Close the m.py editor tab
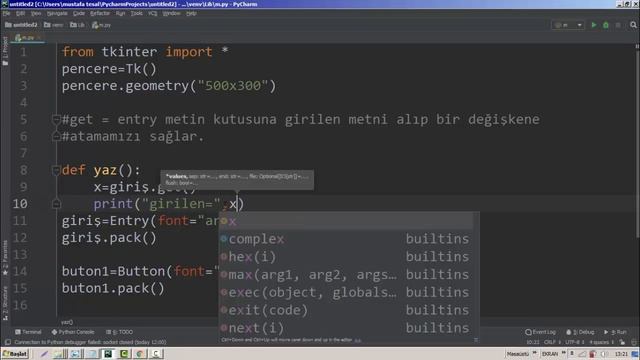This screenshot has width=640, height=360. pyautogui.click(x=39, y=38)
